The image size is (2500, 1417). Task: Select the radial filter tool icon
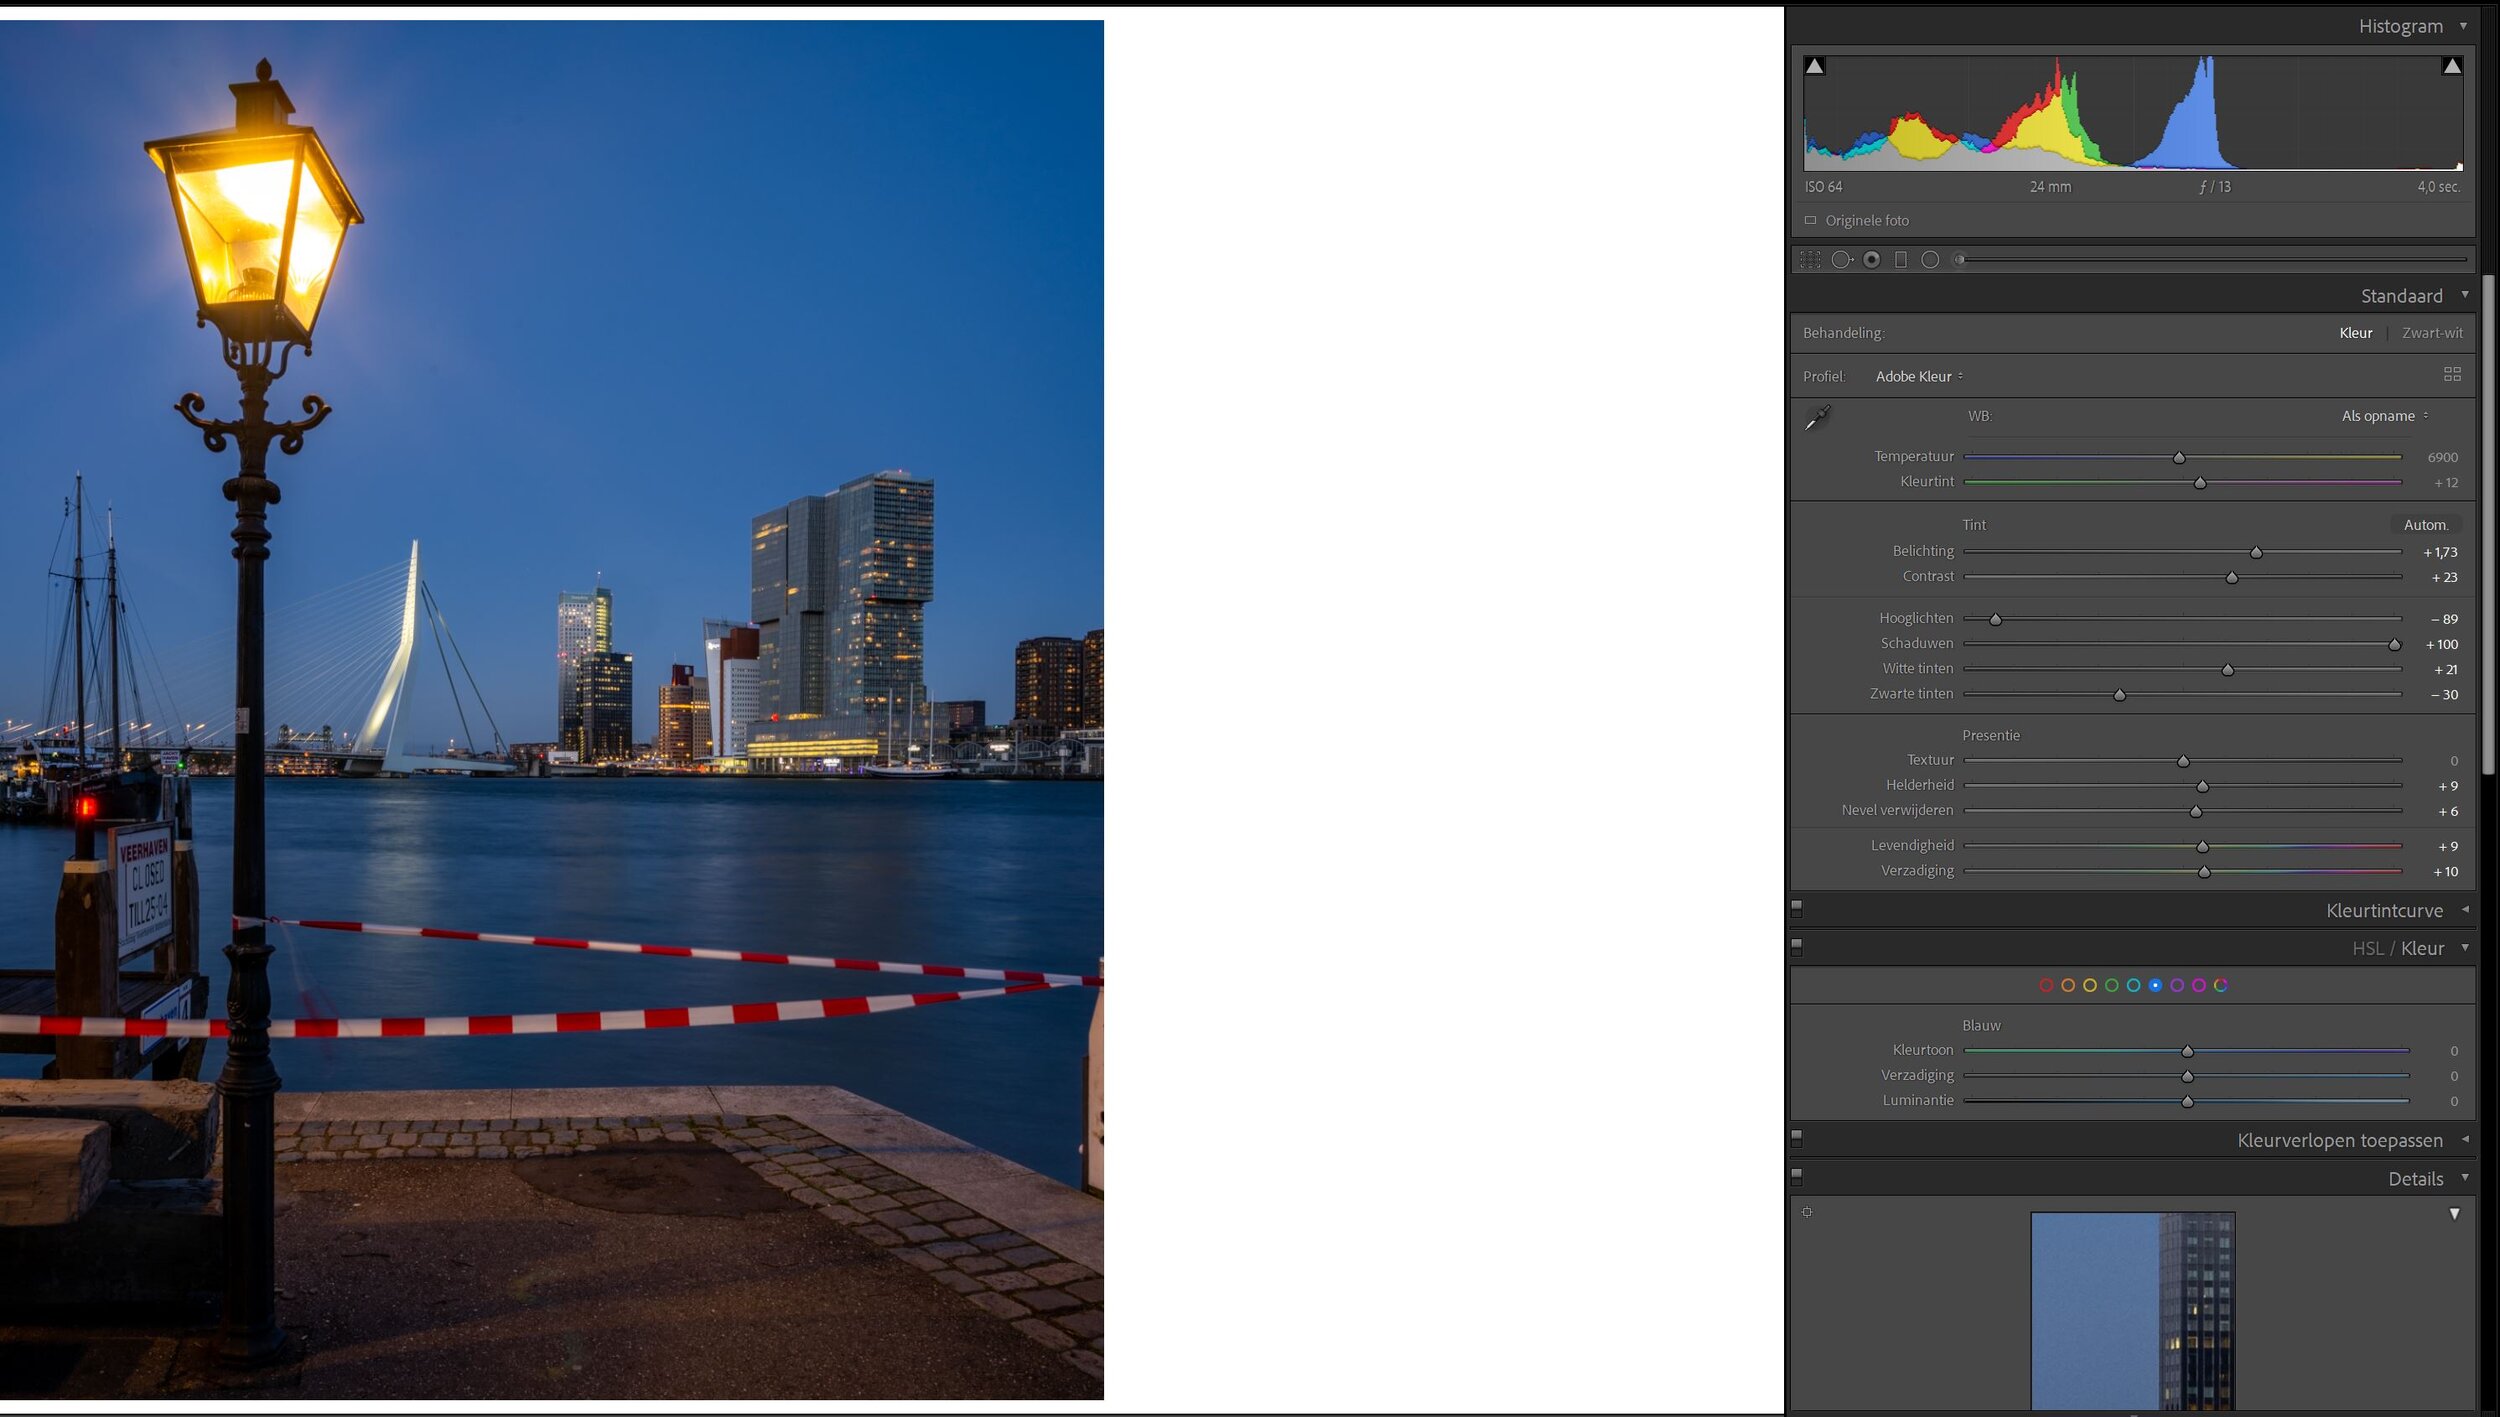[x=1930, y=260]
